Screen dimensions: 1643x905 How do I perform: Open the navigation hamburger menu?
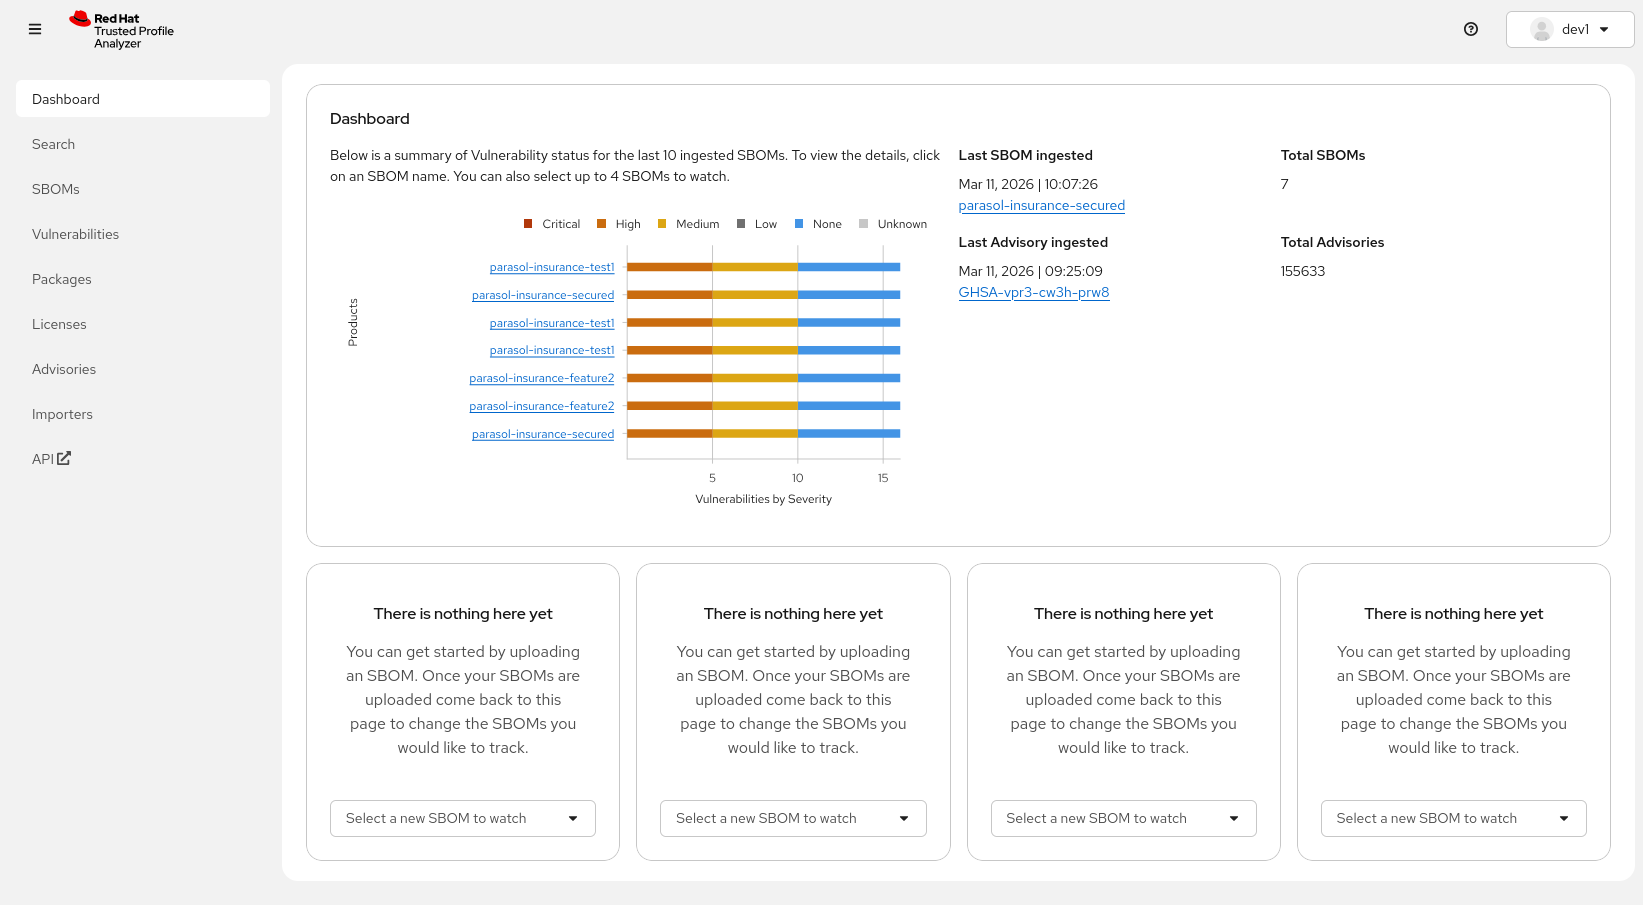click(x=34, y=29)
